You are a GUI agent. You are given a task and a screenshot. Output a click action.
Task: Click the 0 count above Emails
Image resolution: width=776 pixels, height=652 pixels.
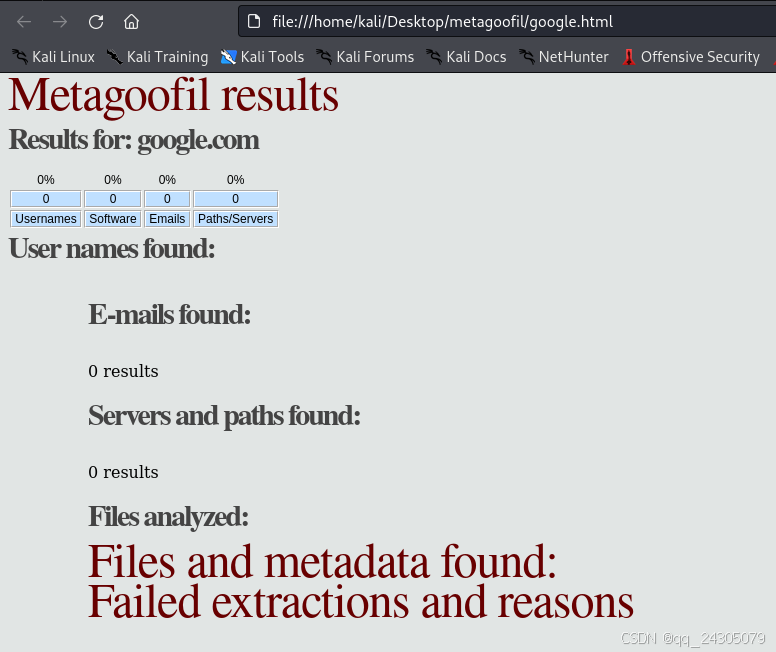tap(167, 199)
